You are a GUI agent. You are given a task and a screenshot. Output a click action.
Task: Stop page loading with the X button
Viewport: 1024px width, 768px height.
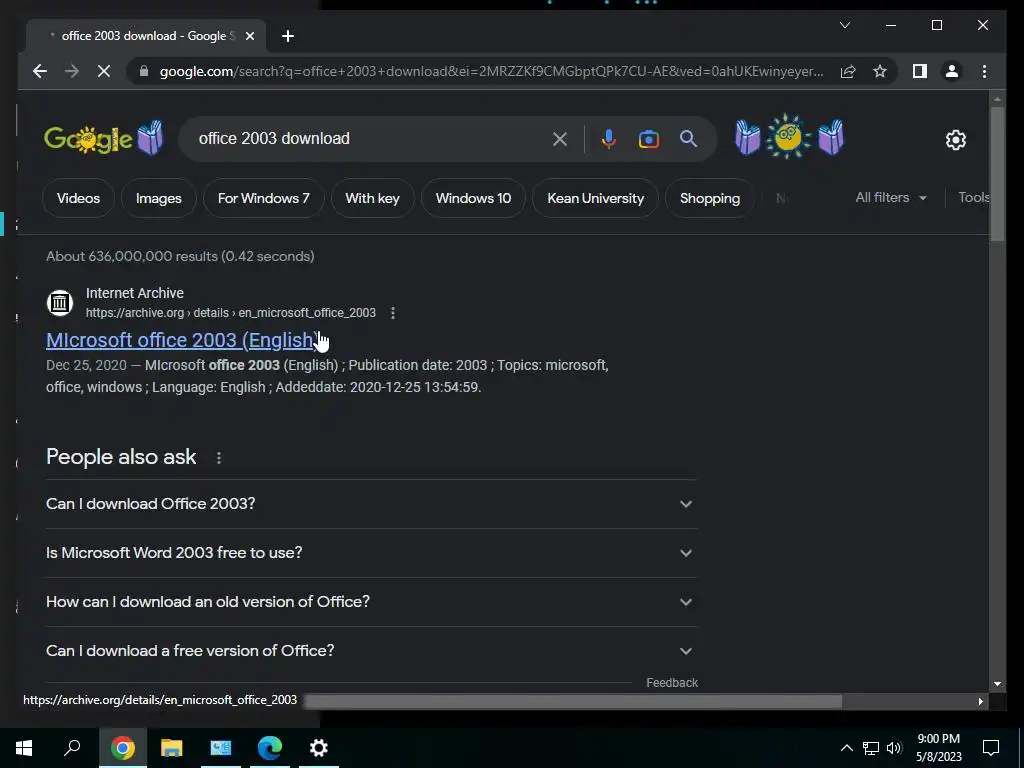(x=104, y=71)
